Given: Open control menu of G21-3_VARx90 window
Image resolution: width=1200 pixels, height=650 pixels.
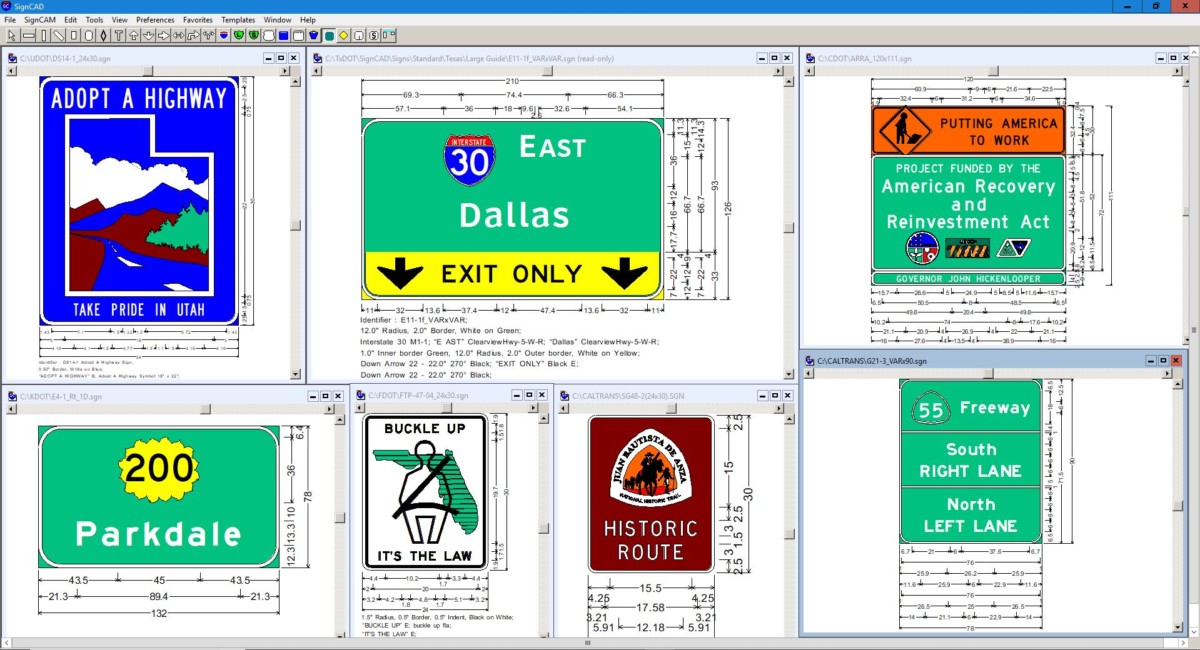Looking at the screenshot, I should tap(808, 360).
